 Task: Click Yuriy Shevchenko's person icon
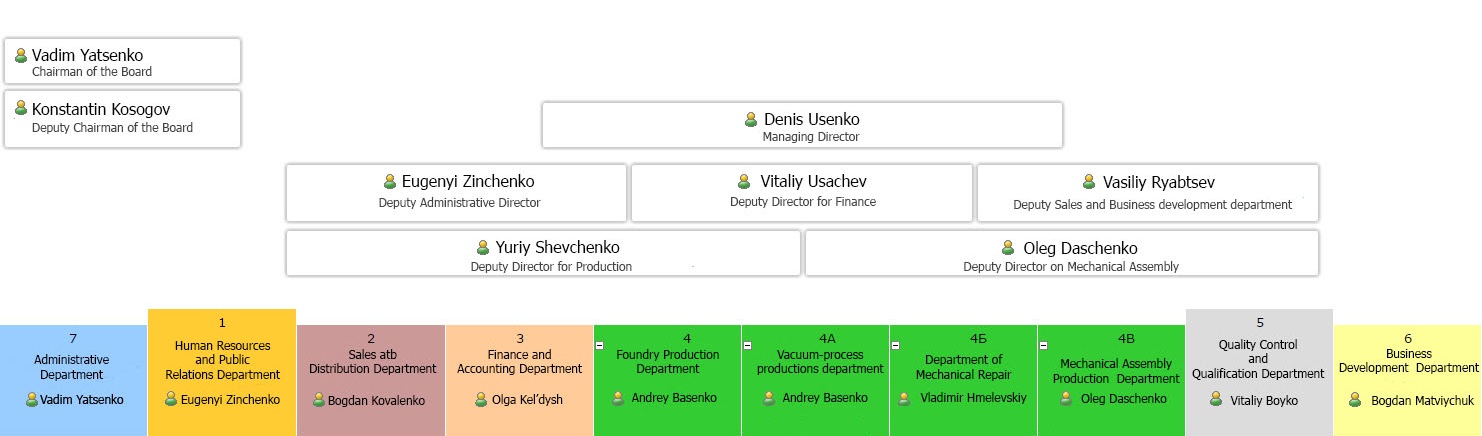483,247
